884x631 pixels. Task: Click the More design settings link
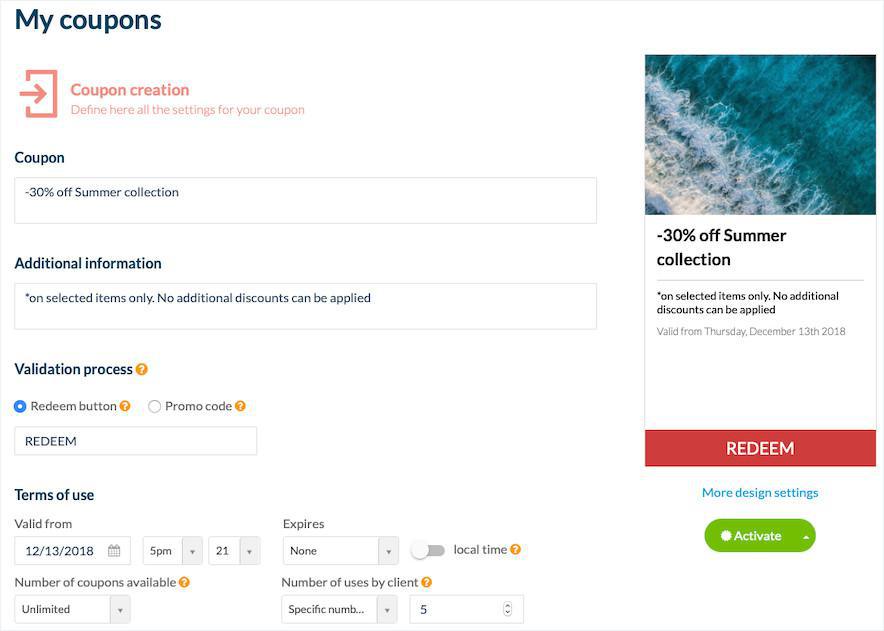pyautogui.click(x=760, y=492)
